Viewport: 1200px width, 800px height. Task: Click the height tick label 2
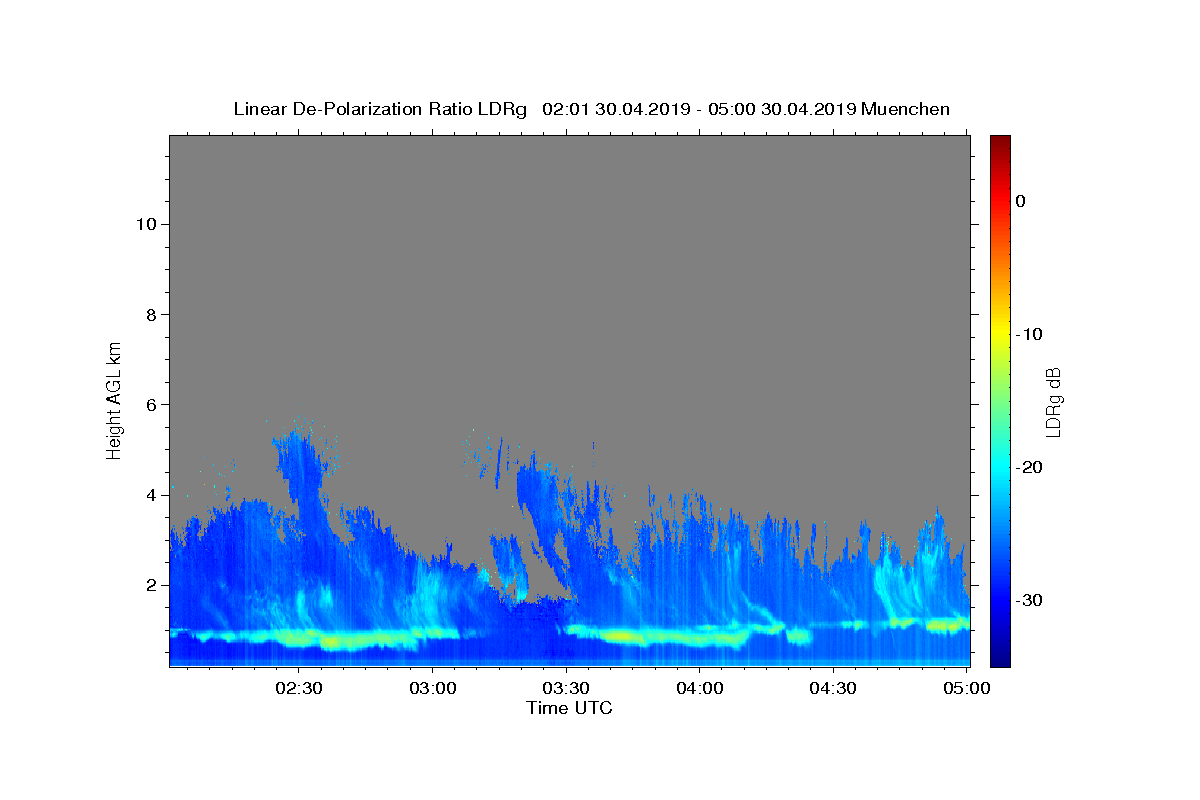(151, 585)
